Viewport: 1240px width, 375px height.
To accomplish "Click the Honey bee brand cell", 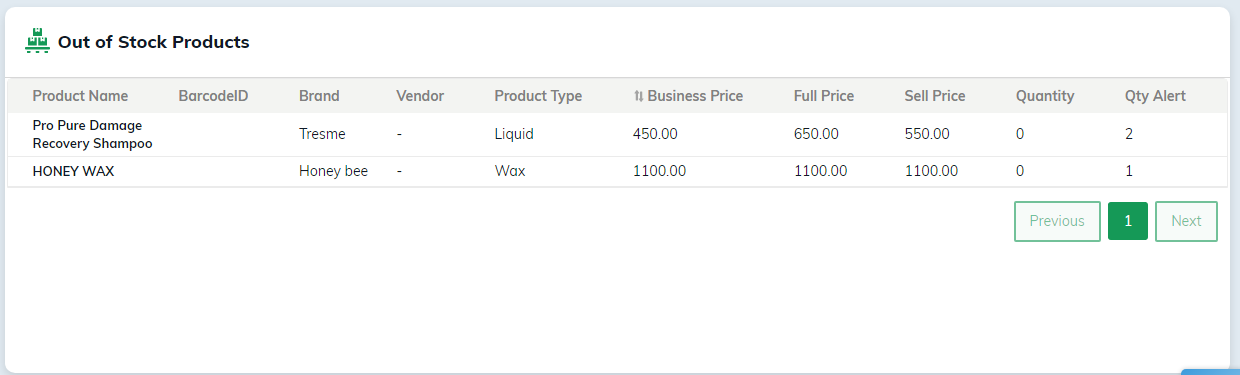I will (x=333, y=171).
